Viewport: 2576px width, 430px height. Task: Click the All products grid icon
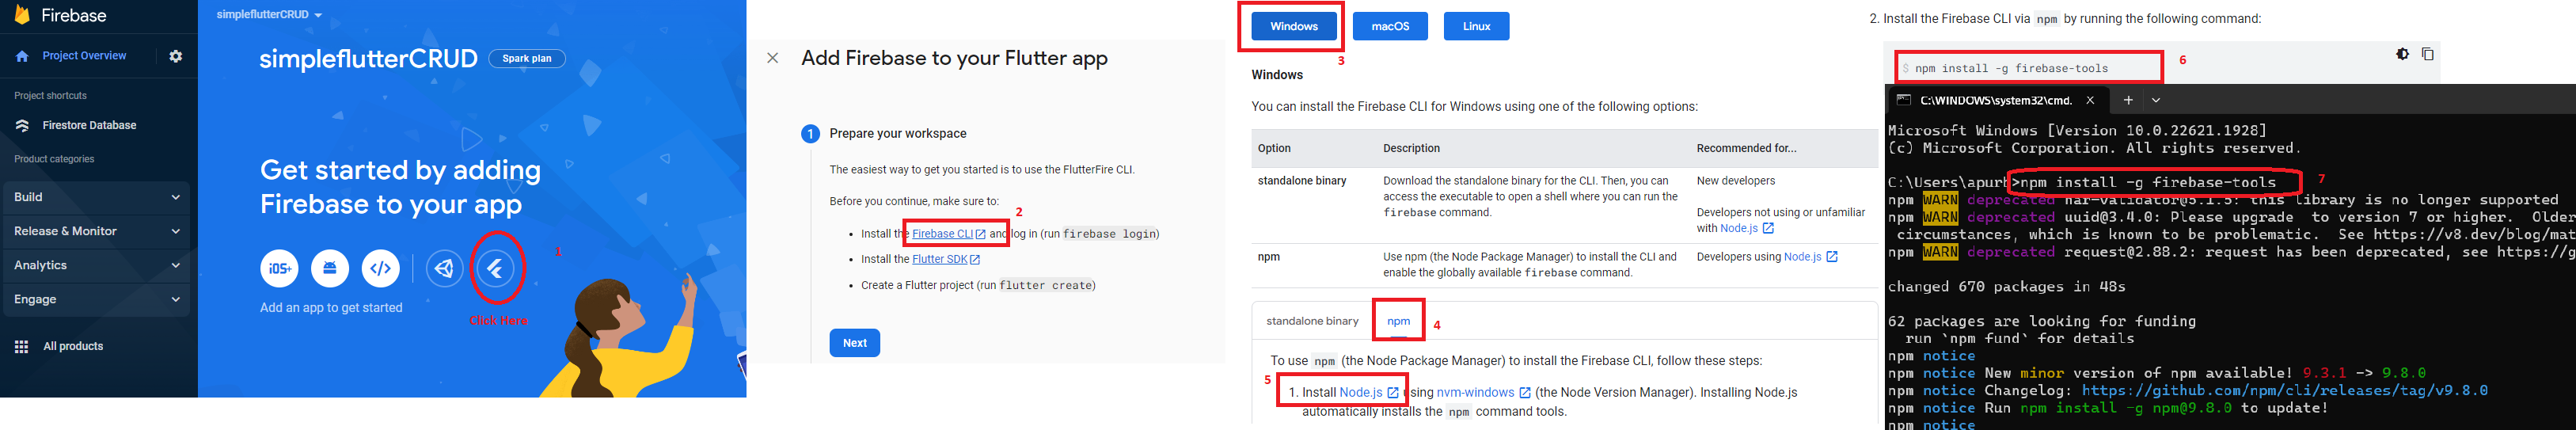pos(21,347)
